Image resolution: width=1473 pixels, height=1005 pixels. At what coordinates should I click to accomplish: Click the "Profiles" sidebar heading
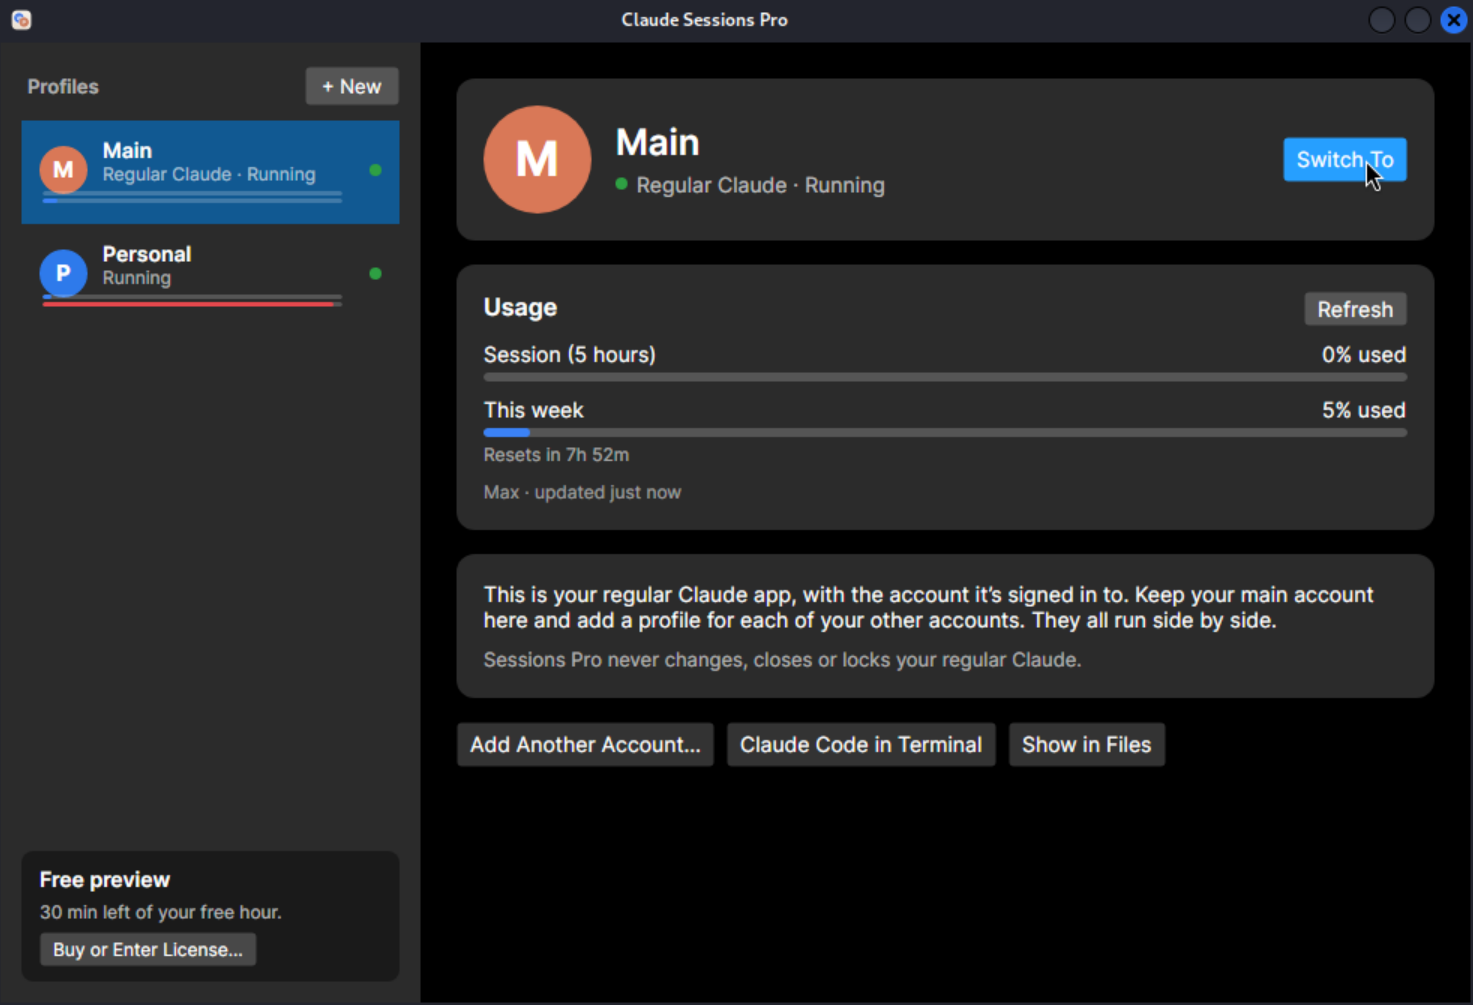[63, 87]
